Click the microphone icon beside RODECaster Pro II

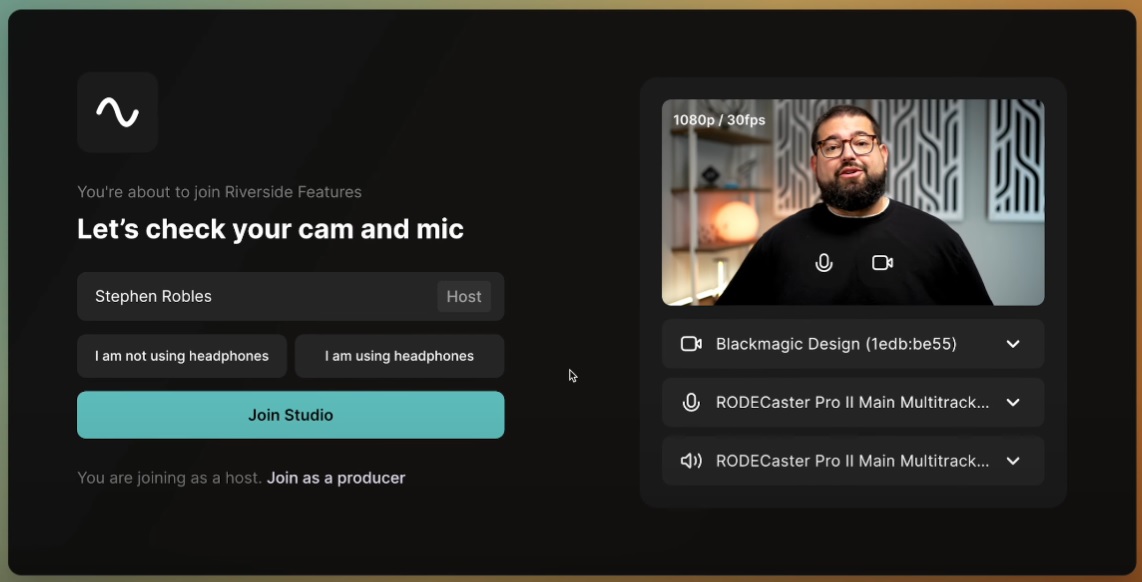690,402
